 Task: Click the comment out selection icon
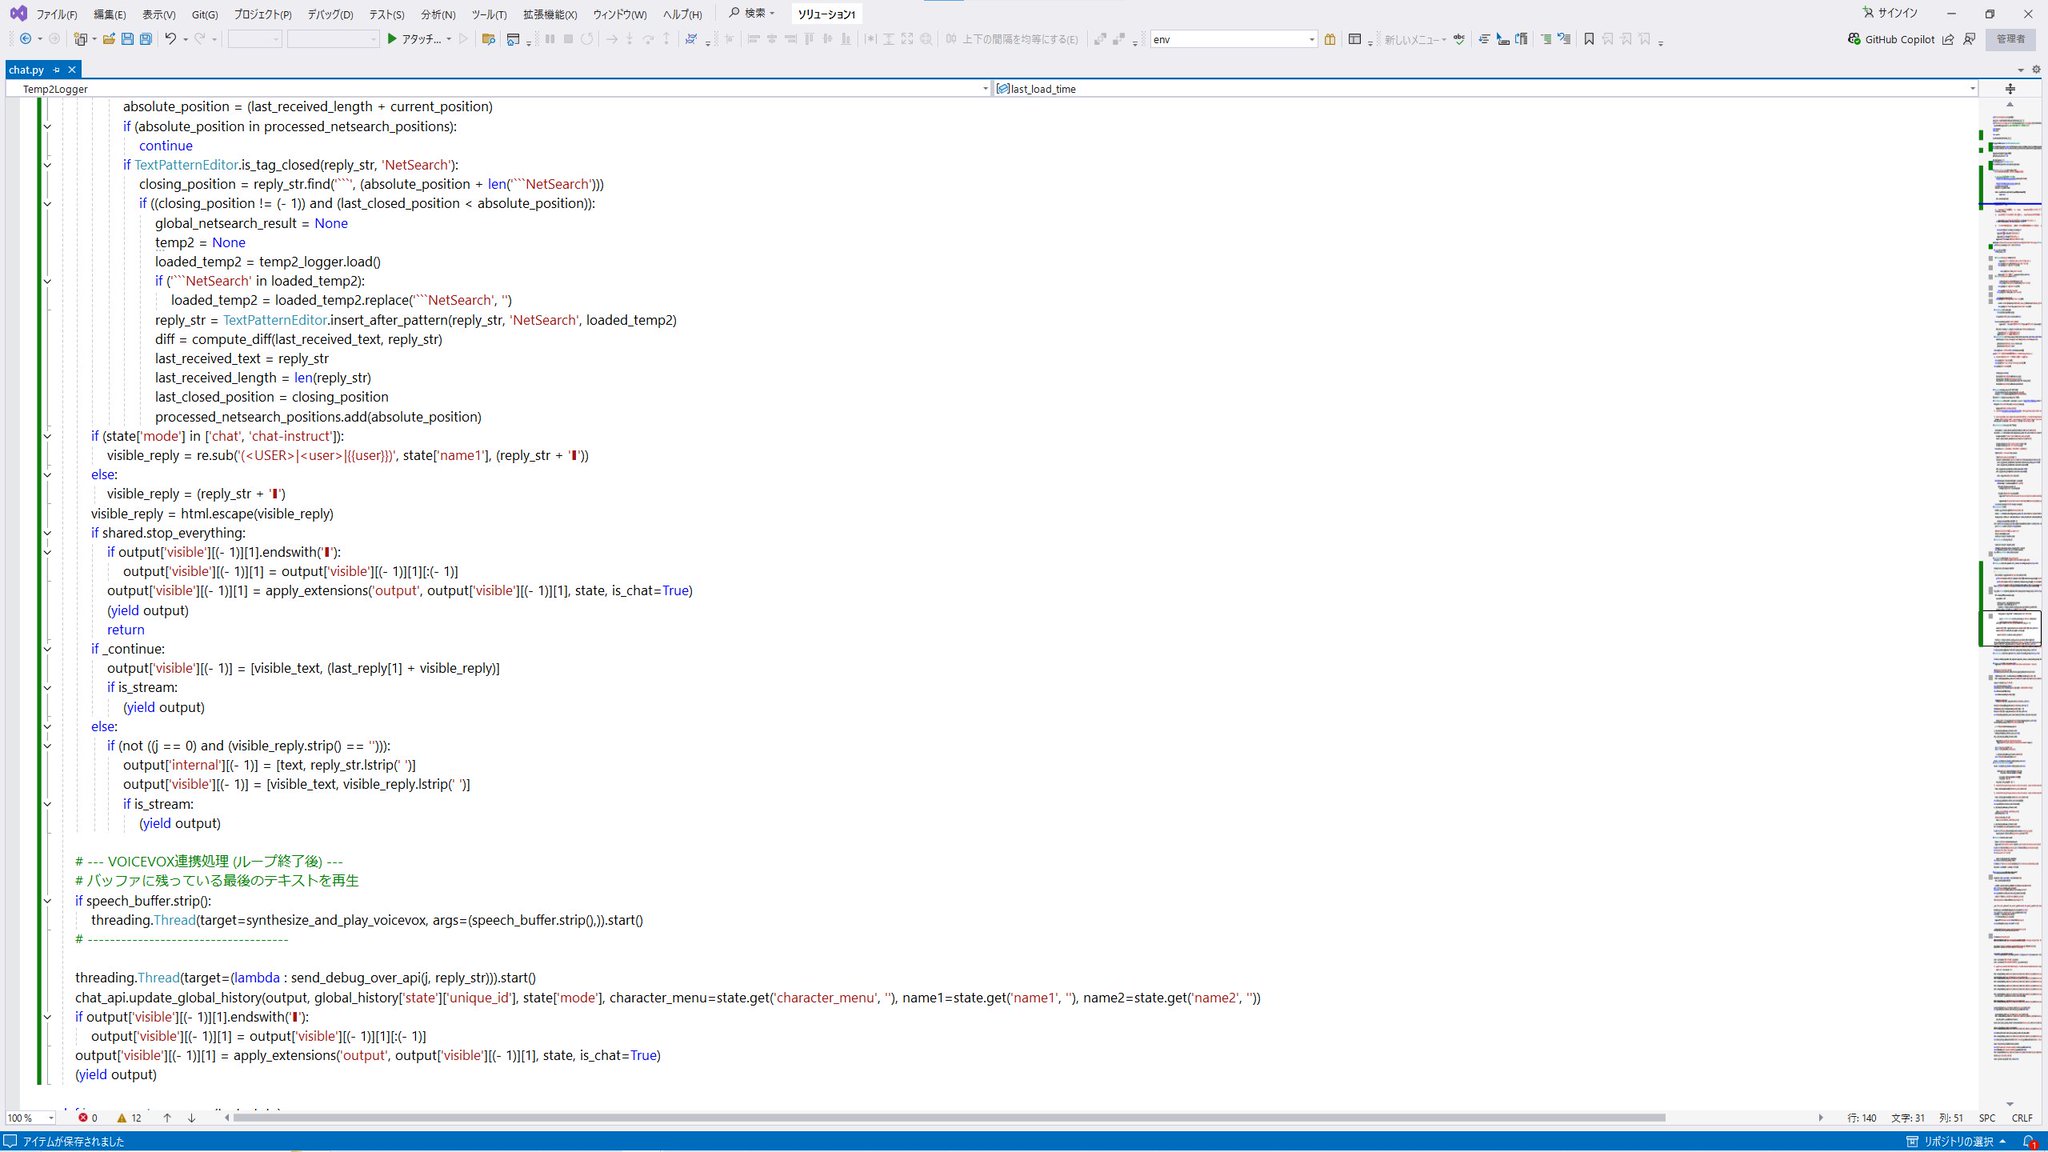(x=1546, y=39)
